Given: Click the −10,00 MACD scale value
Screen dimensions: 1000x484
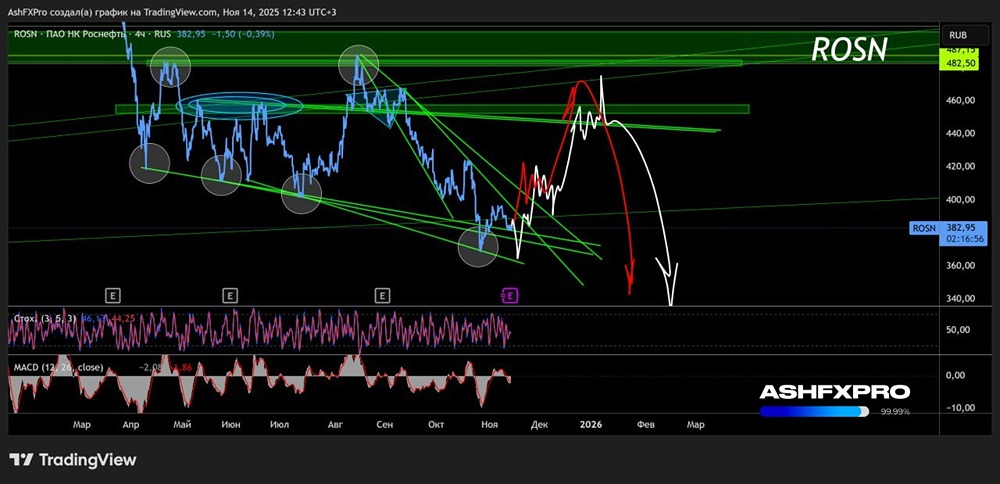Looking at the screenshot, I should tap(960, 407).
